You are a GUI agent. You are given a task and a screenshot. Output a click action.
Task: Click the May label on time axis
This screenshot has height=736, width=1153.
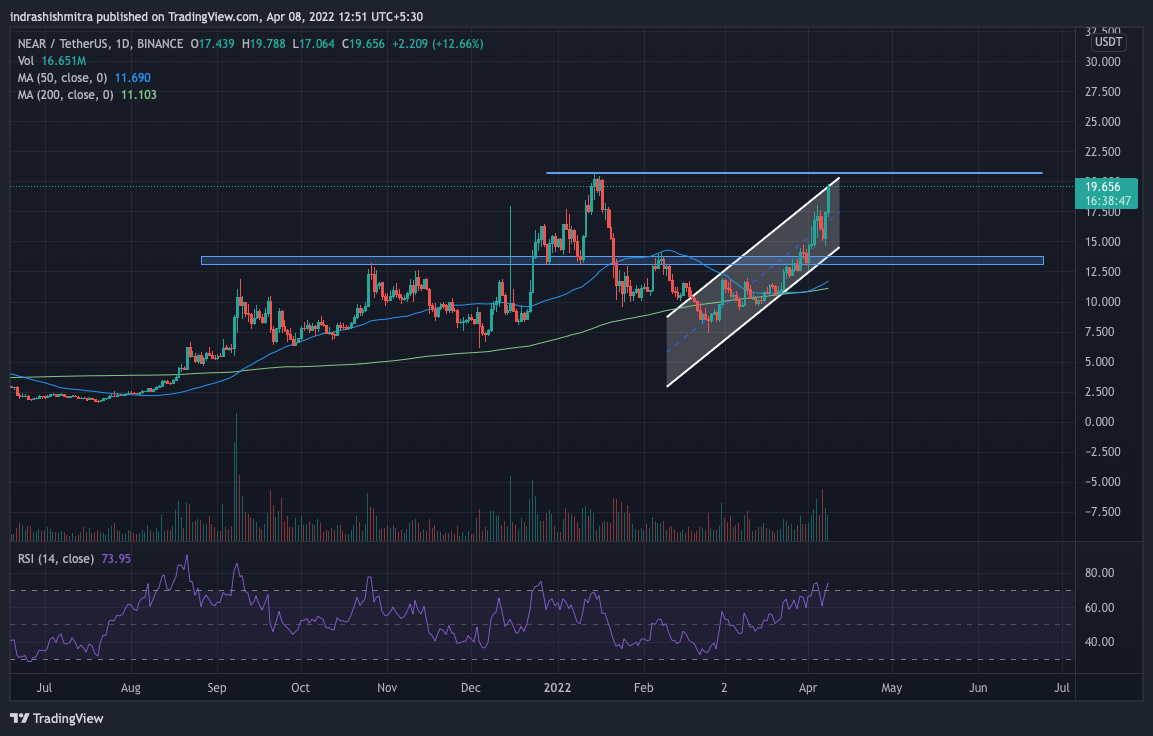[891, 688]
